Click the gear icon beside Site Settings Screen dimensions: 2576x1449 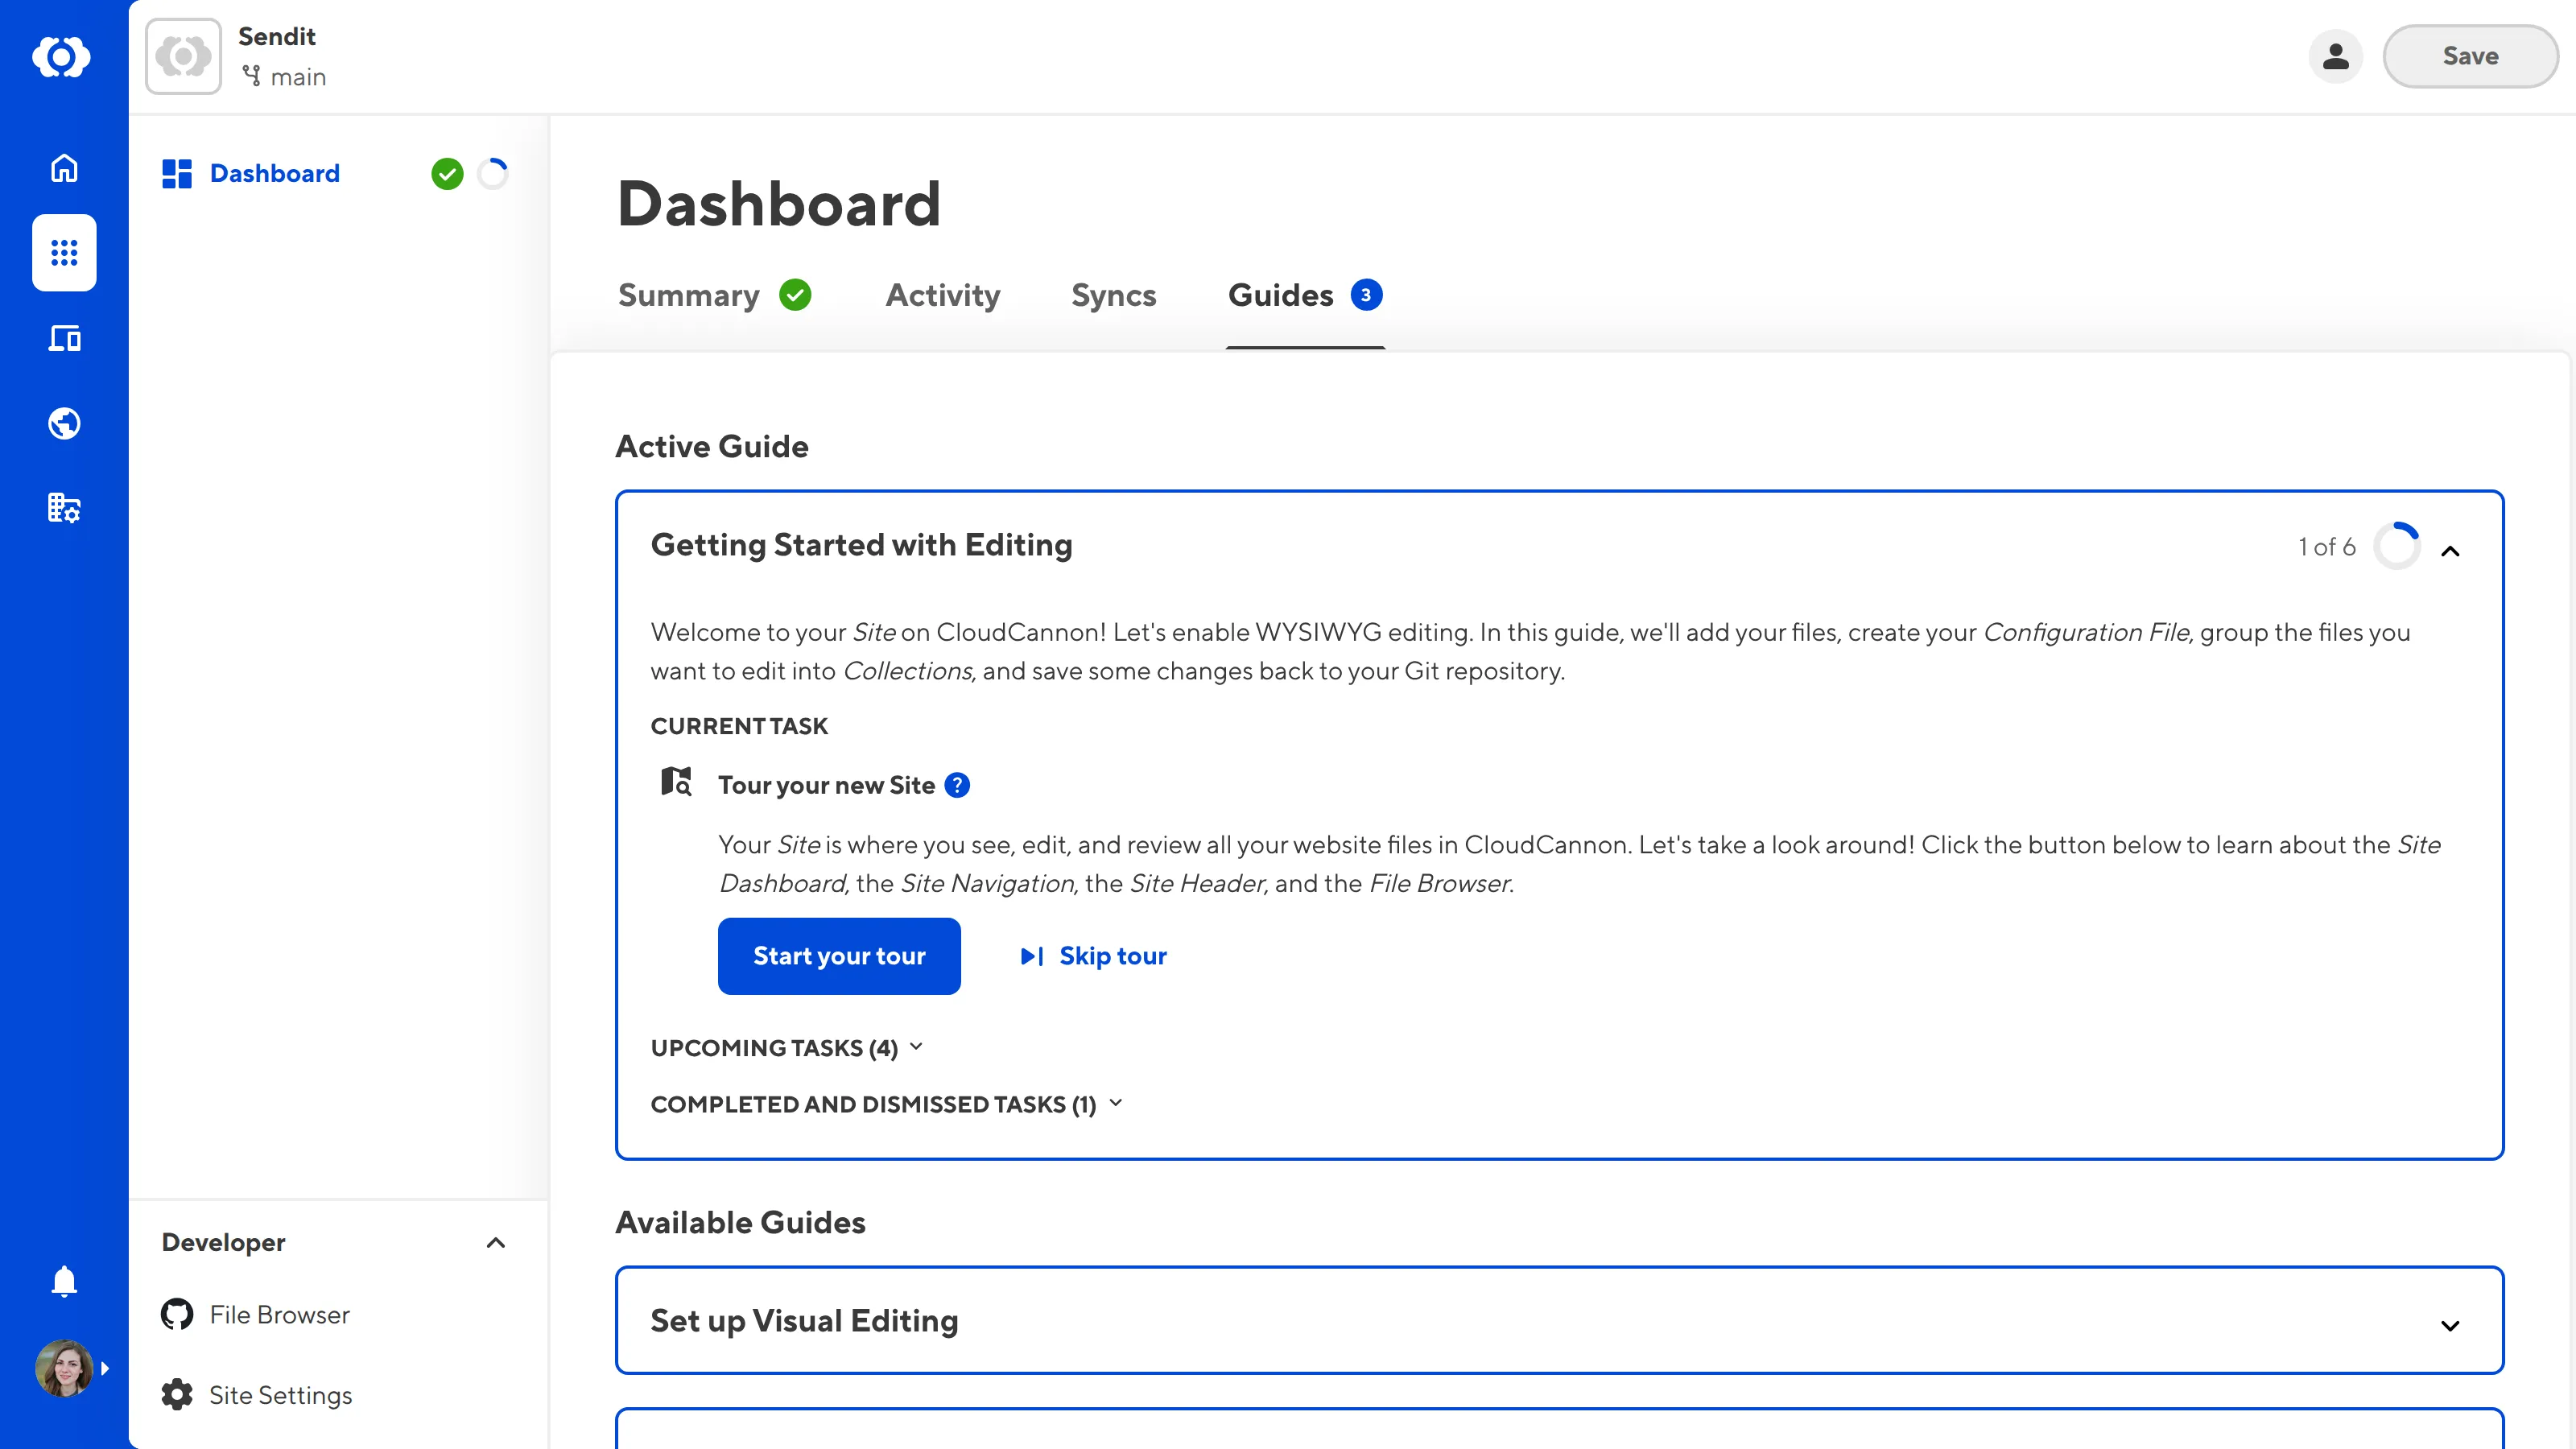[176, 1394]
